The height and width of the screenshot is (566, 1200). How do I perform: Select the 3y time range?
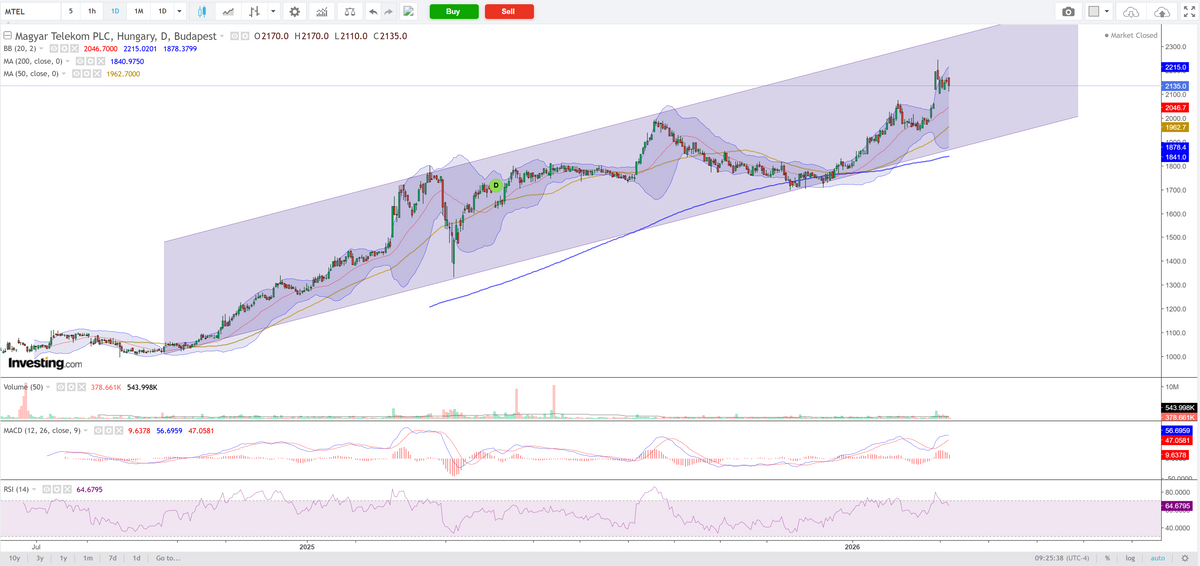(39, 558)
